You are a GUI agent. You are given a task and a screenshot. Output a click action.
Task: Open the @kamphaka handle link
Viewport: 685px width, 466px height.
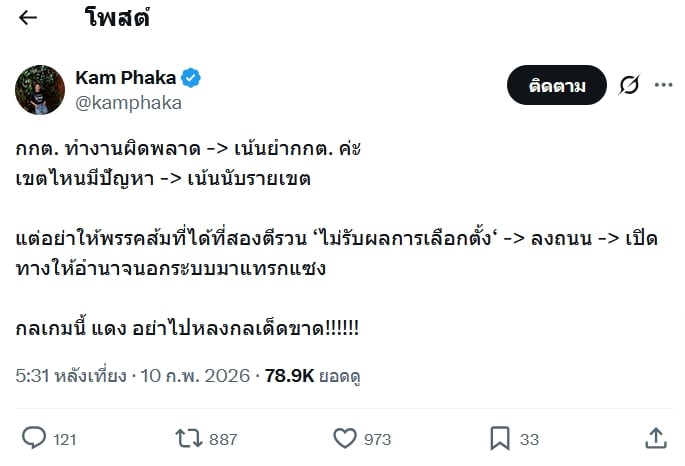[128, 102]
